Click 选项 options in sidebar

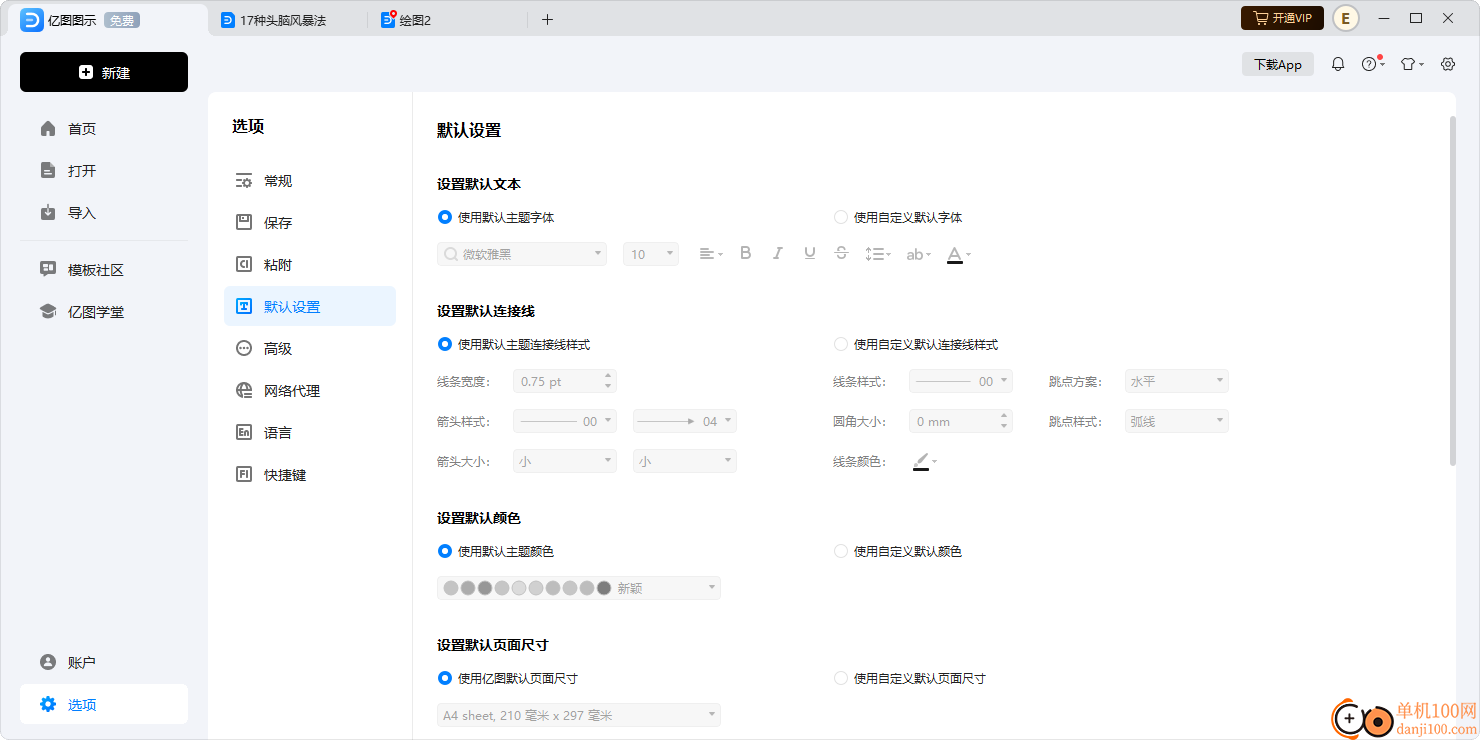(x=104, y=704)
